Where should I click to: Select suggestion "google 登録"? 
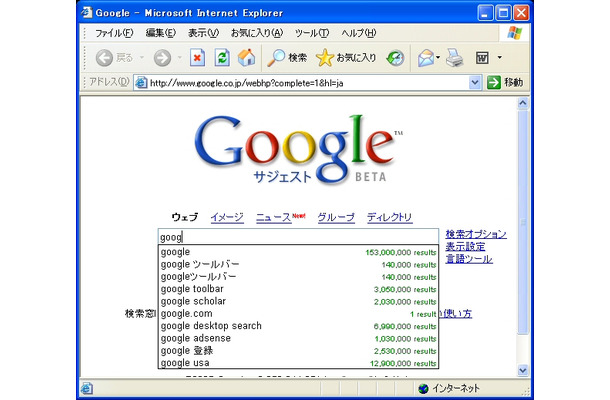click(298, 351)
